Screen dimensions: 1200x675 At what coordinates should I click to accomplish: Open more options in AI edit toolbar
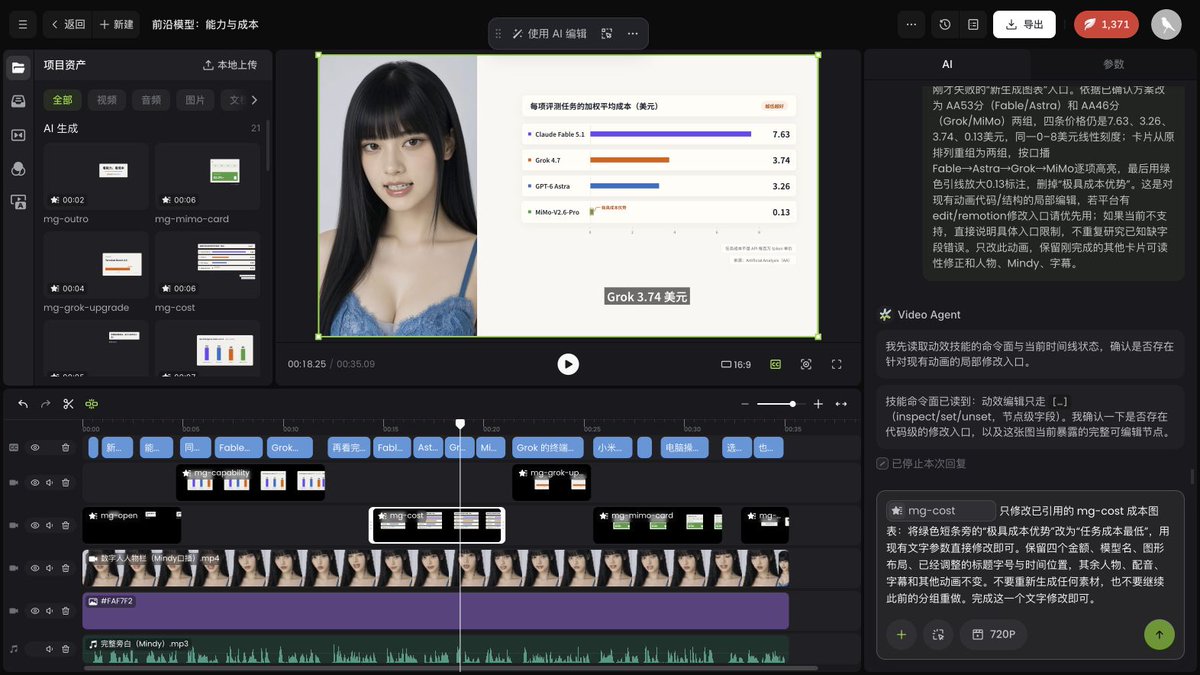pos(633,33)
